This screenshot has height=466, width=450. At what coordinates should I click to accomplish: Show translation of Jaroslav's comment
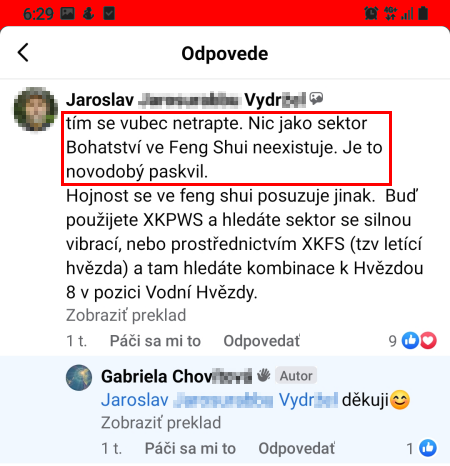coord(126,315)
